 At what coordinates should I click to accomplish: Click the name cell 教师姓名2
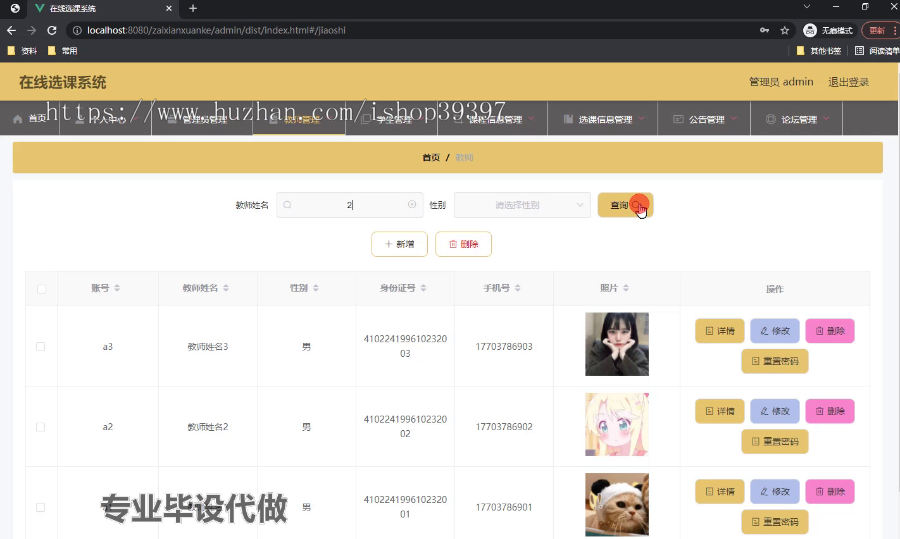click(208, 426)
